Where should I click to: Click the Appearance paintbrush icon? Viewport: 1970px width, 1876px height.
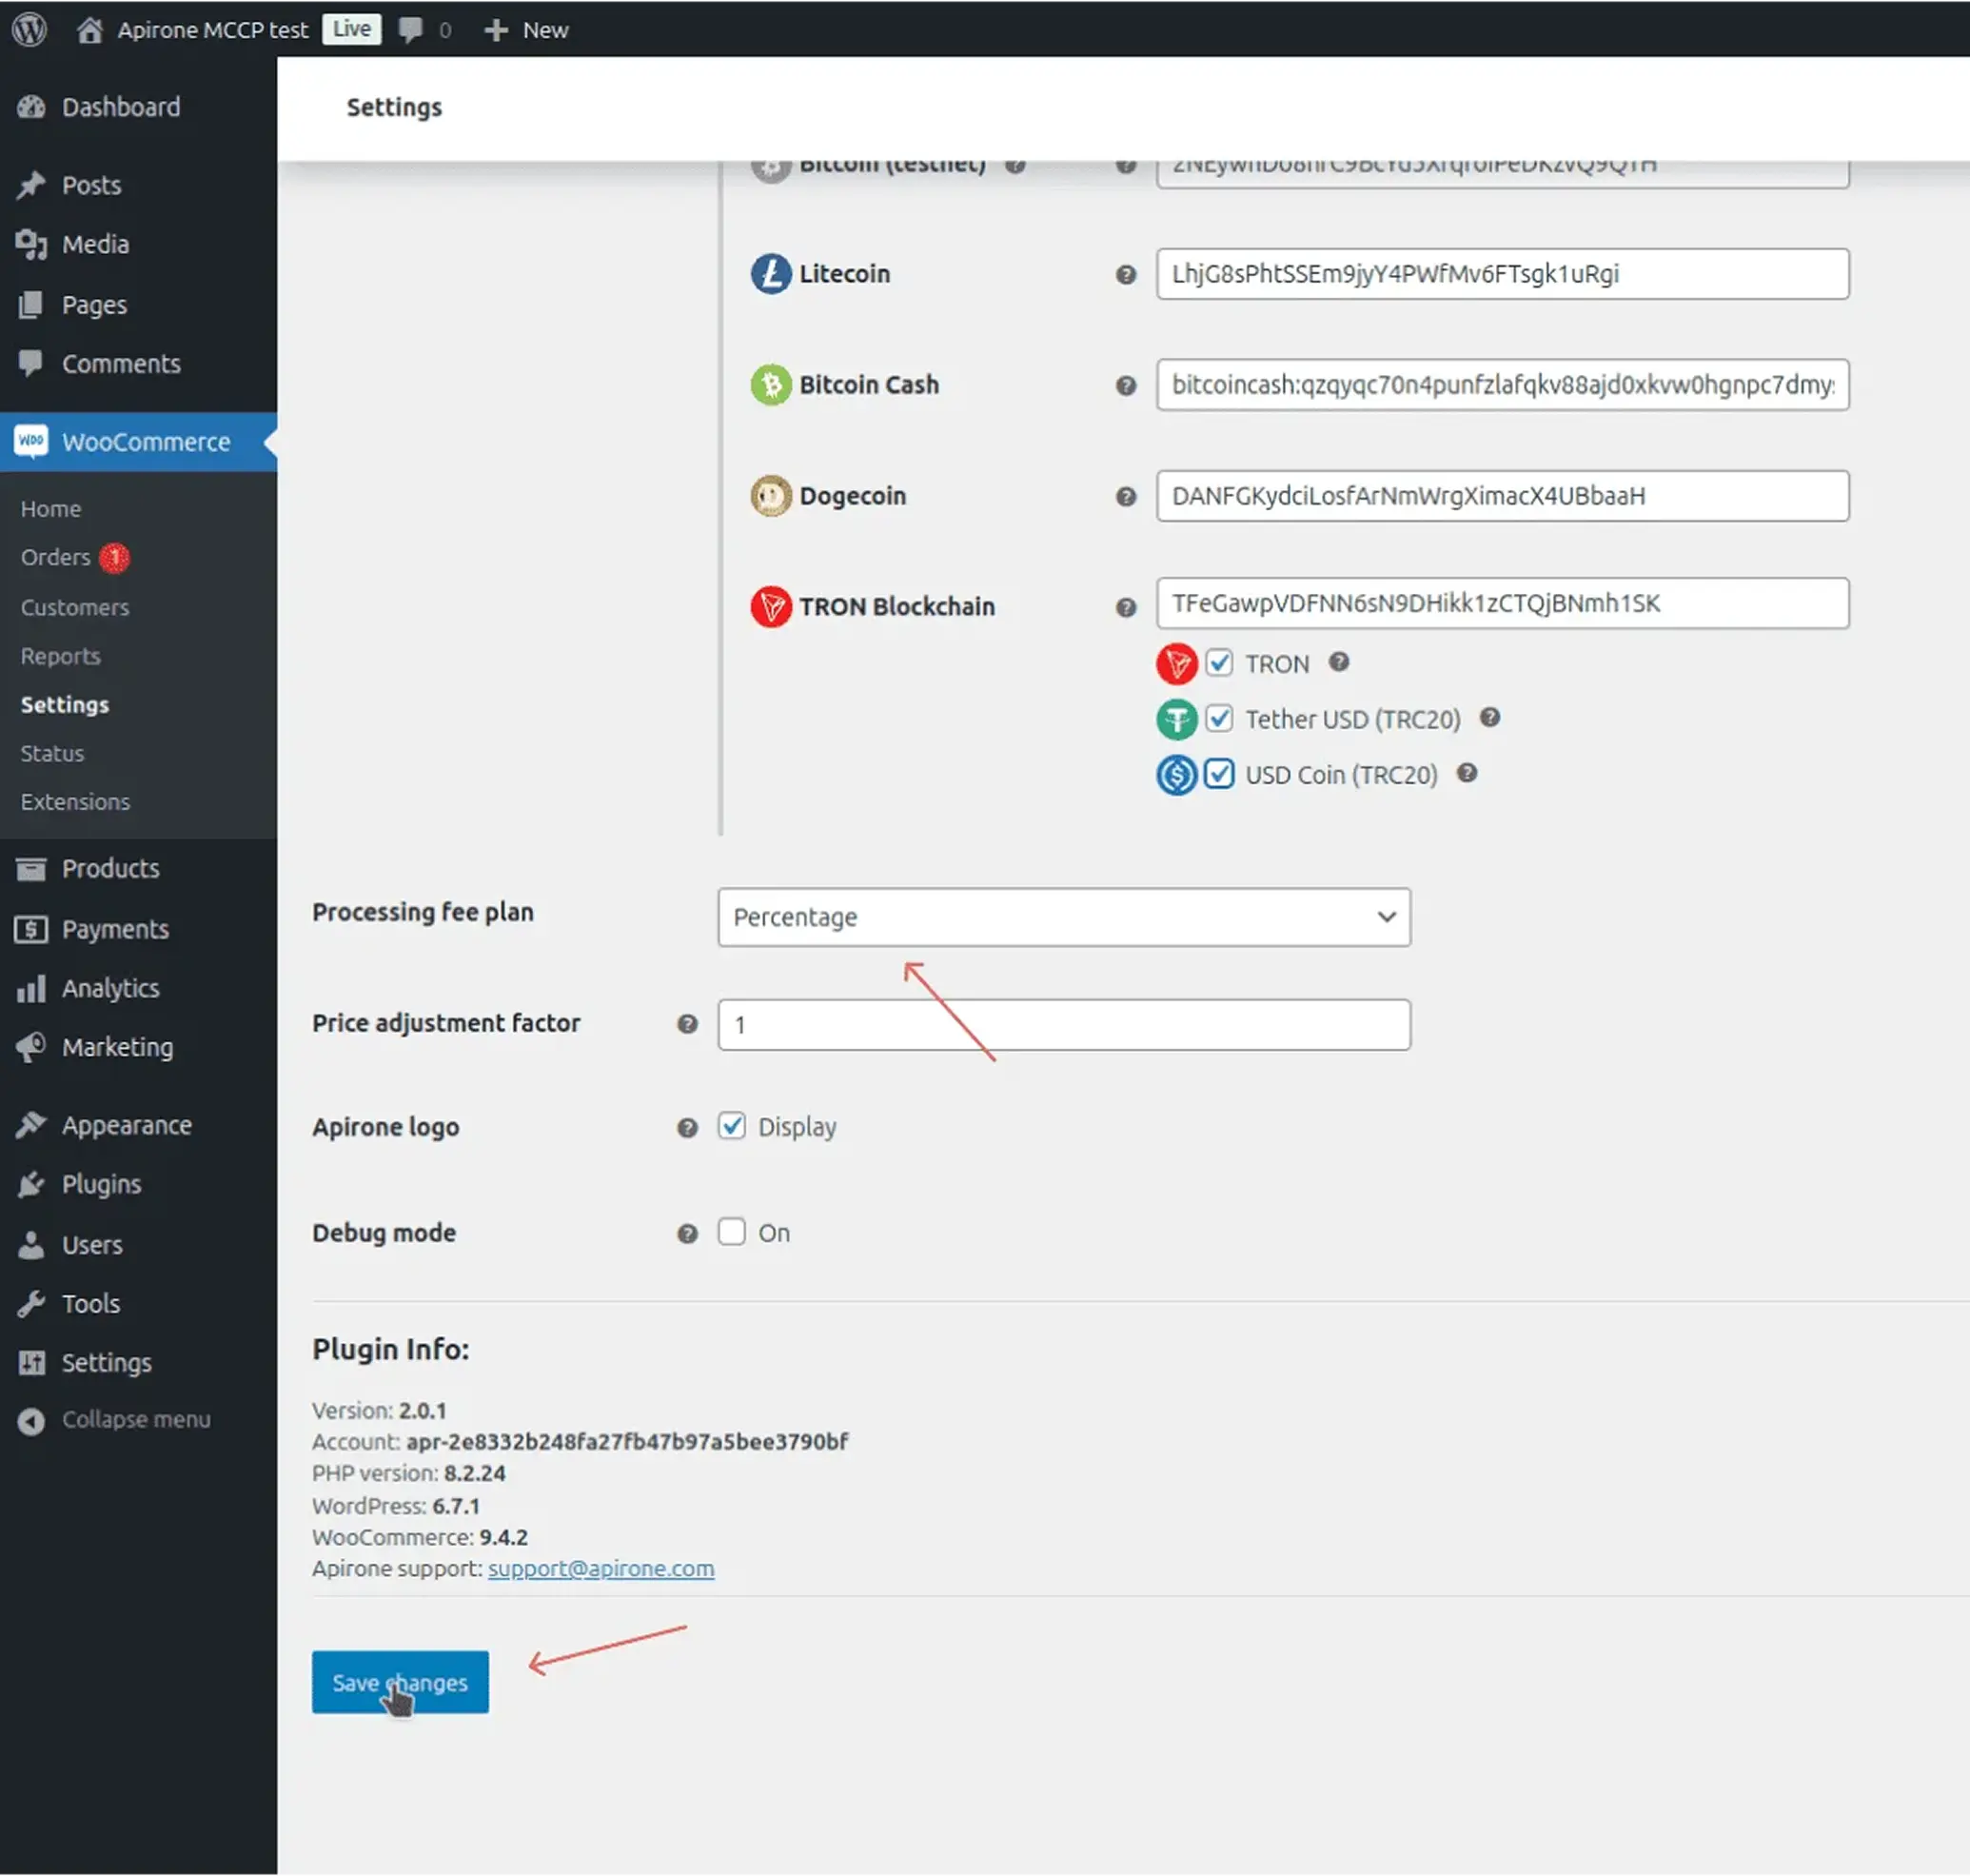click(x=31, y=1125)
